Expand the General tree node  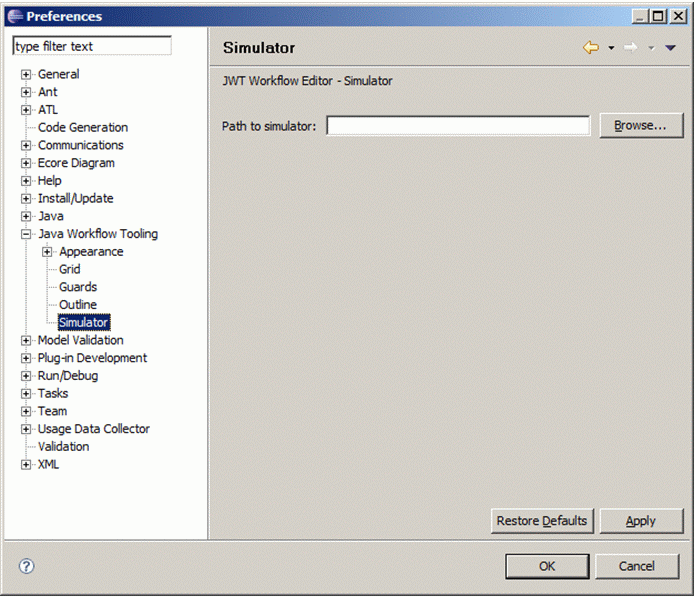point(26,74)
